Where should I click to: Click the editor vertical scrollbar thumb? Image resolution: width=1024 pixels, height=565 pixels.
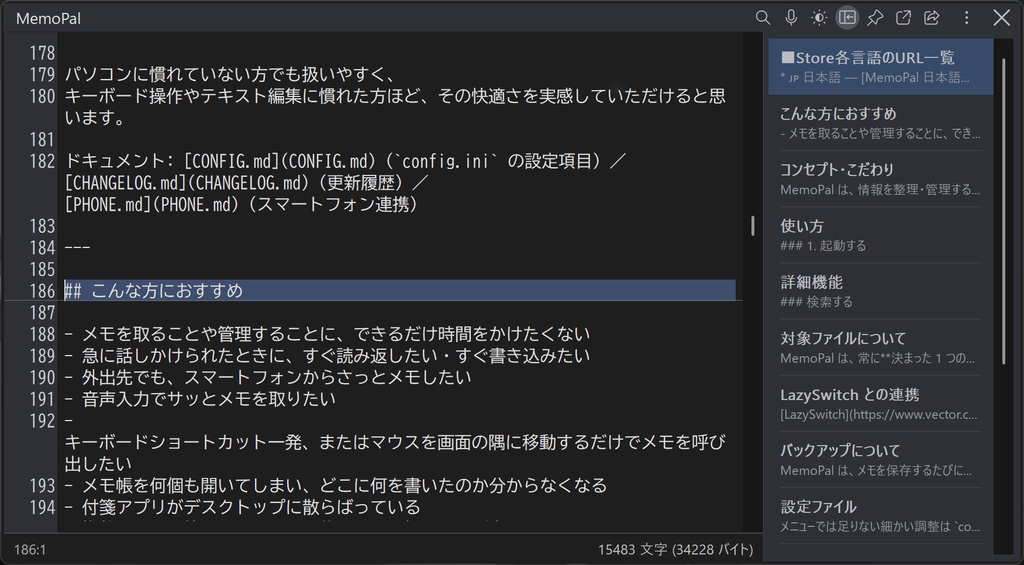[752, 226]
